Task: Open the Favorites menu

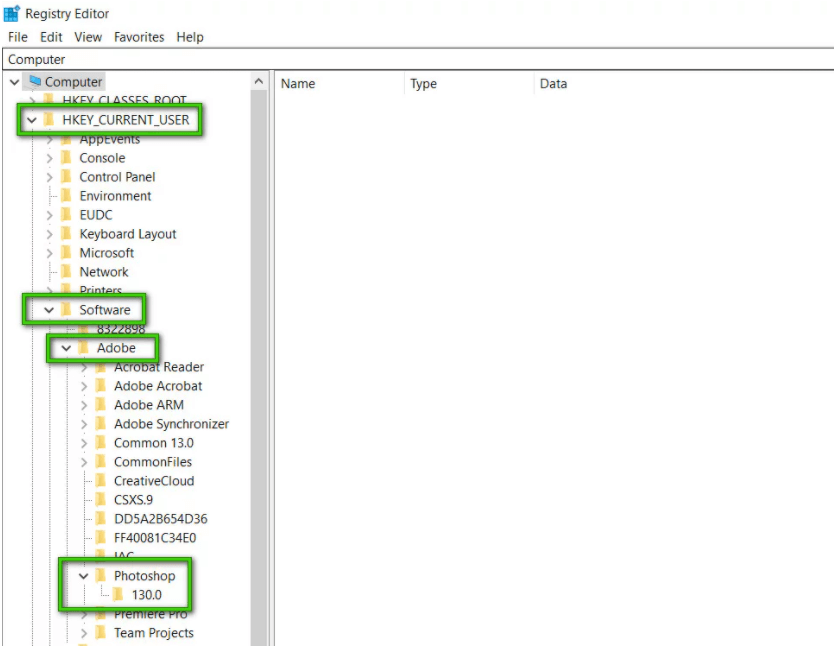Action: (x=139, y=37)
